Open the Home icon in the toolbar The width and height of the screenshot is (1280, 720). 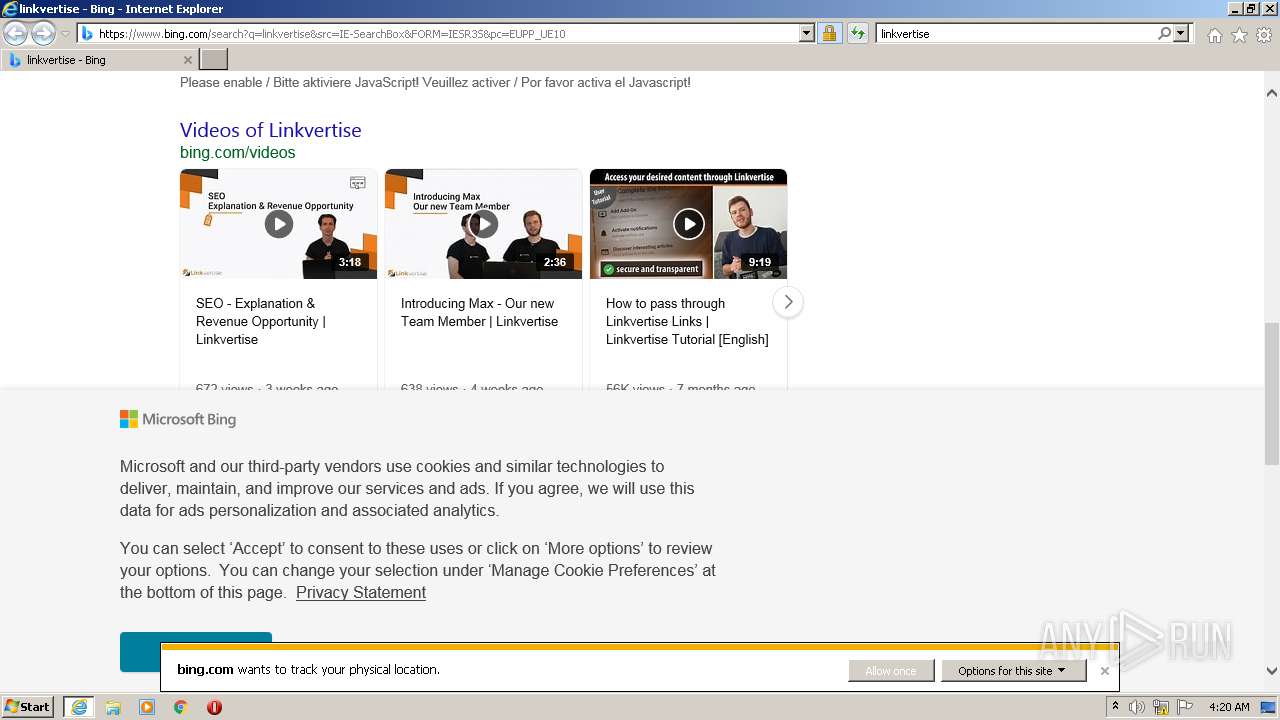pos(1214,35)
